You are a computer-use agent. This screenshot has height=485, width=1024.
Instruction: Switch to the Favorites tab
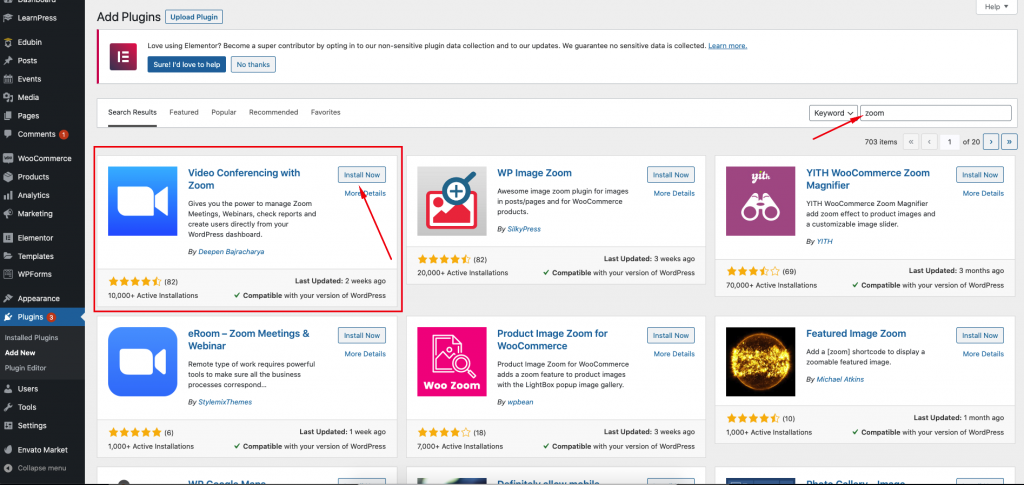tap(325, 112)
